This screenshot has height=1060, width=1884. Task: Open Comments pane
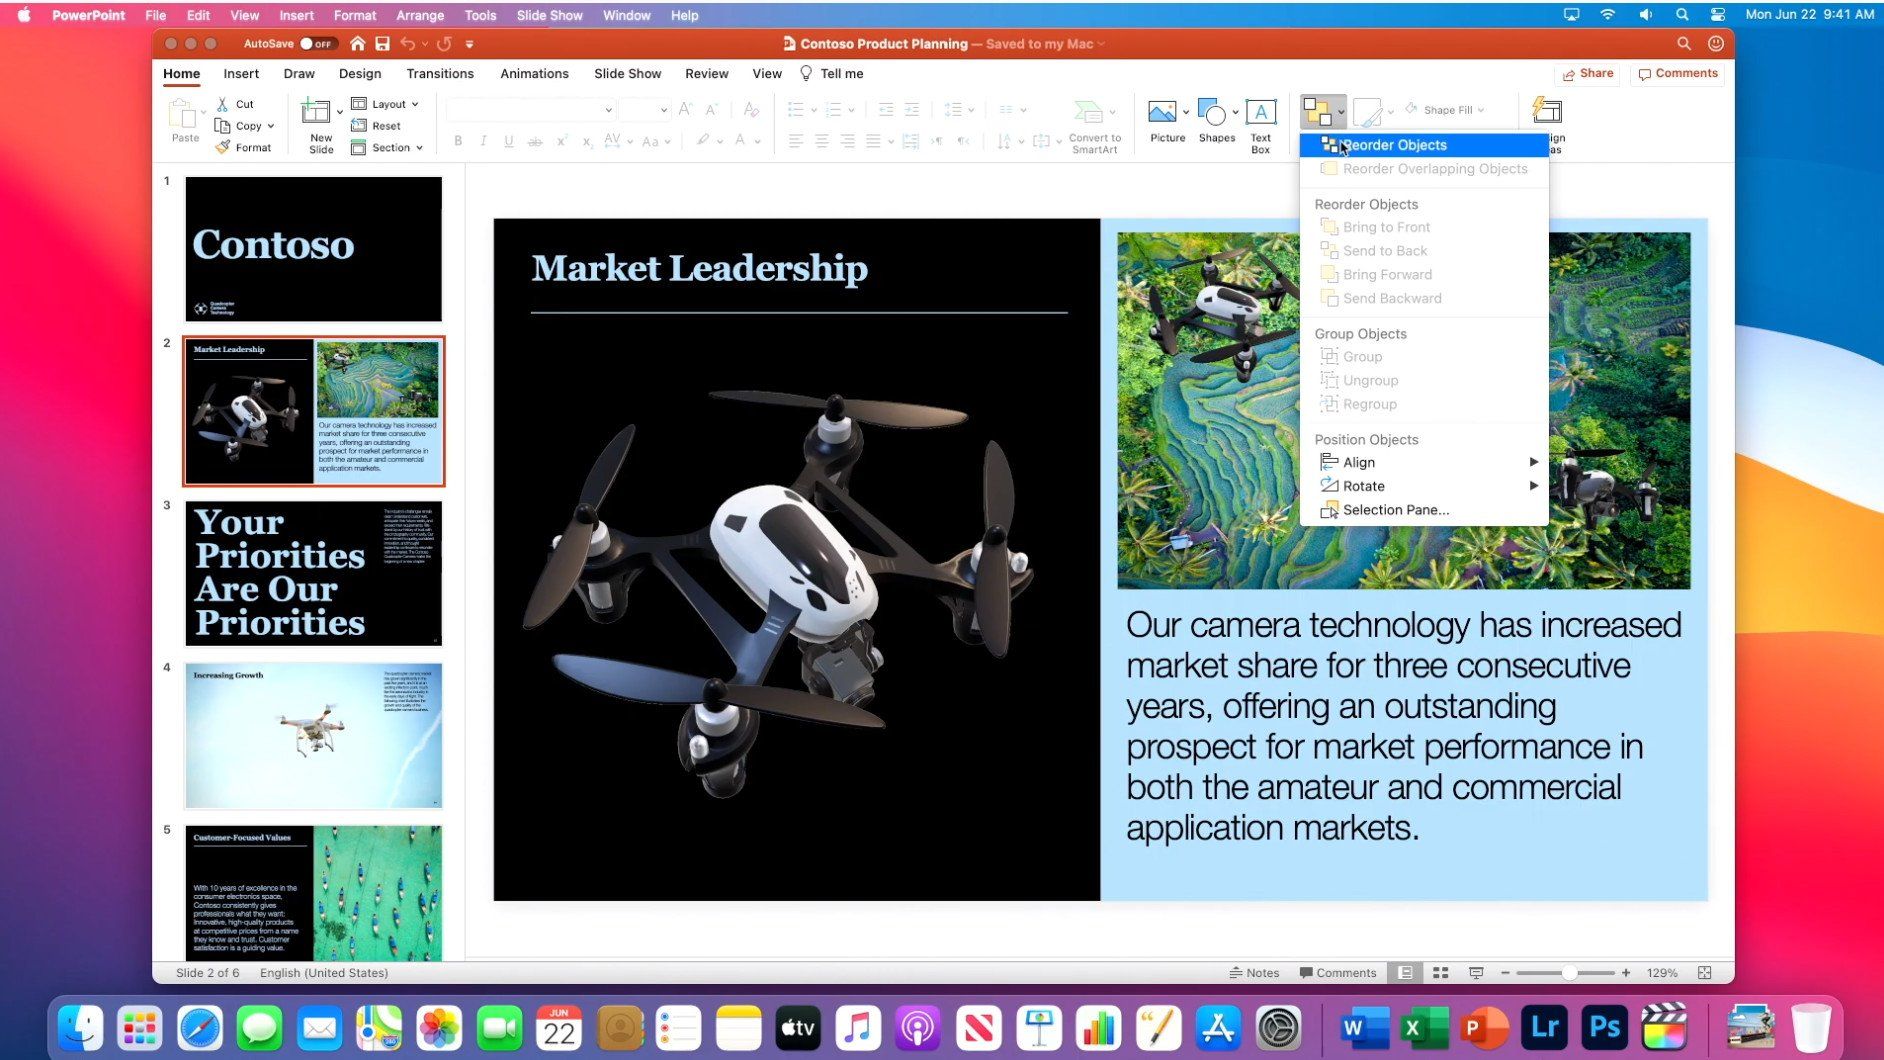tap(1678, 73)
